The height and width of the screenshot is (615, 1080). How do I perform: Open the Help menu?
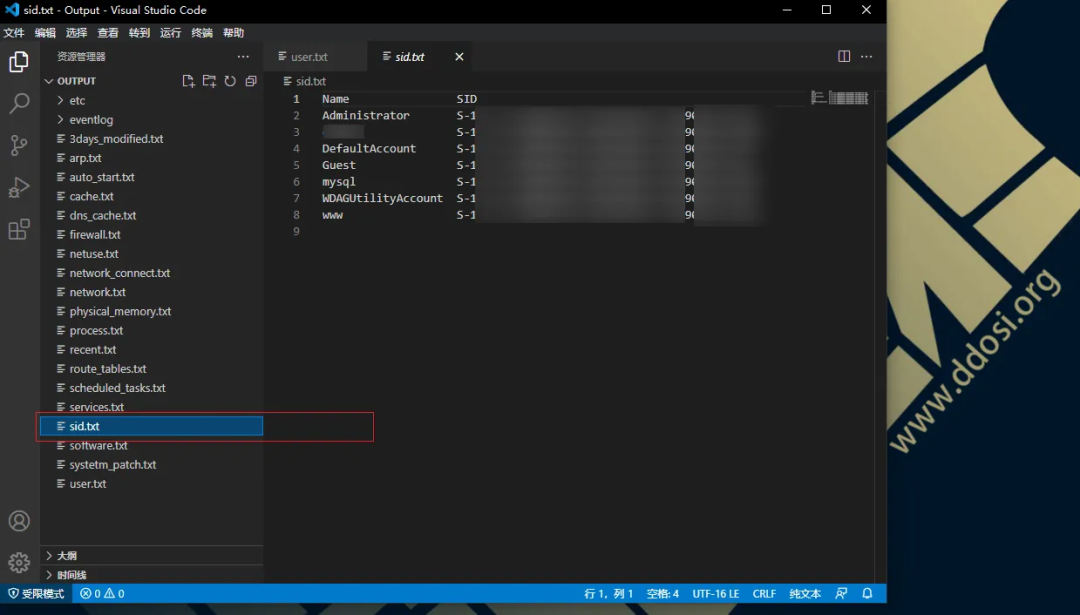pos(233,32)
